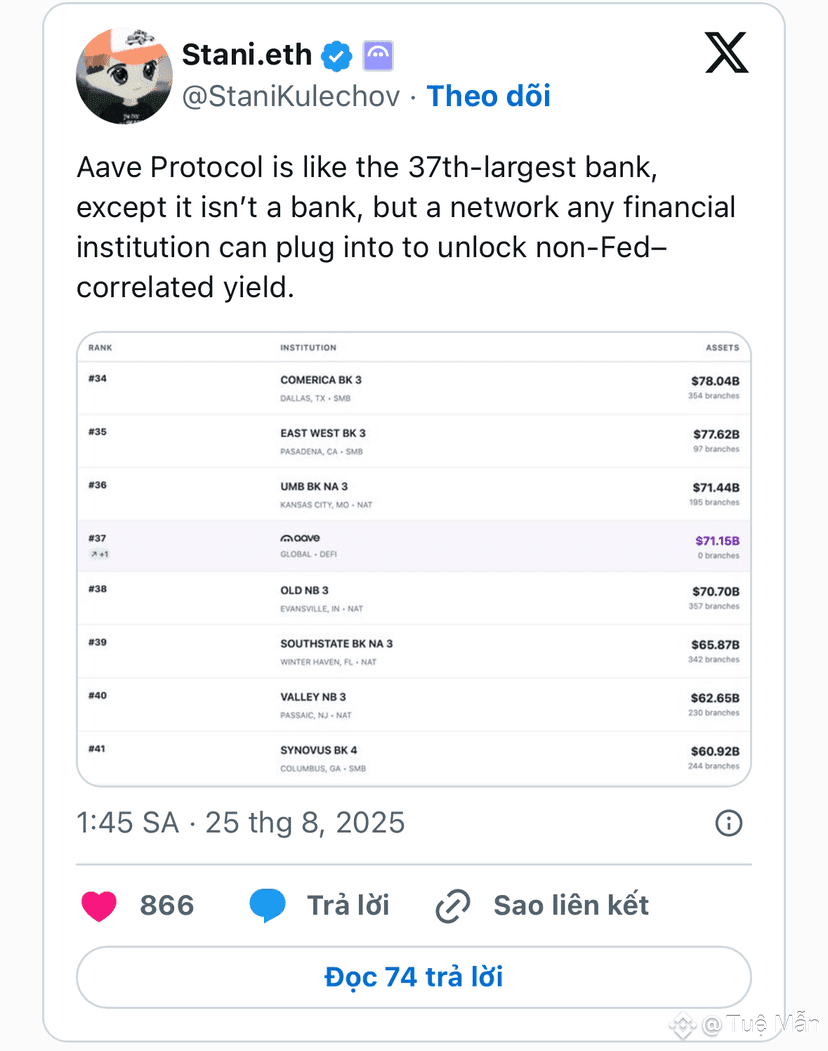Open Stani.eth profile avatar
Screen dimensions: 828x1051
tap(125, 76)
